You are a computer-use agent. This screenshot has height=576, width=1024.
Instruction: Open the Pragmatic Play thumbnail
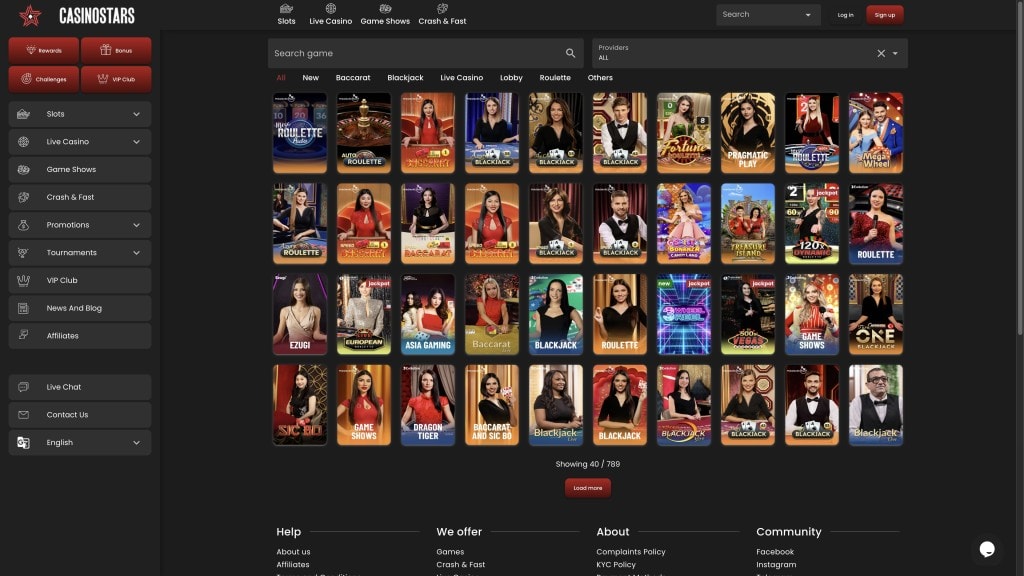click(x=748, y=133)
